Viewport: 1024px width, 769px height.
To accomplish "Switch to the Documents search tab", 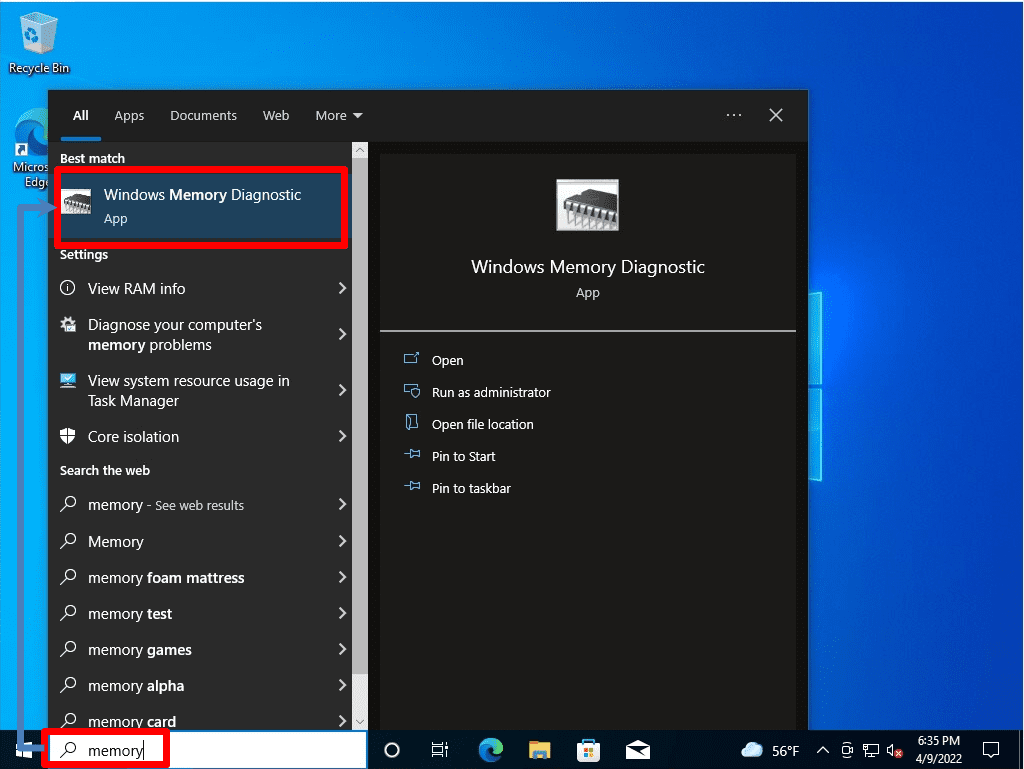I will click(x=203, y=116).
